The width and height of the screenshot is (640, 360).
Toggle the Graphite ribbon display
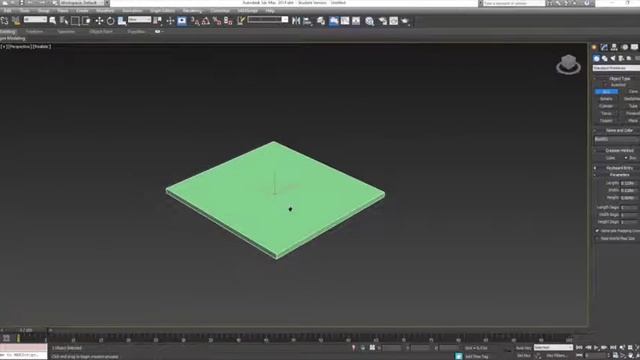click(x=334, y=20)
